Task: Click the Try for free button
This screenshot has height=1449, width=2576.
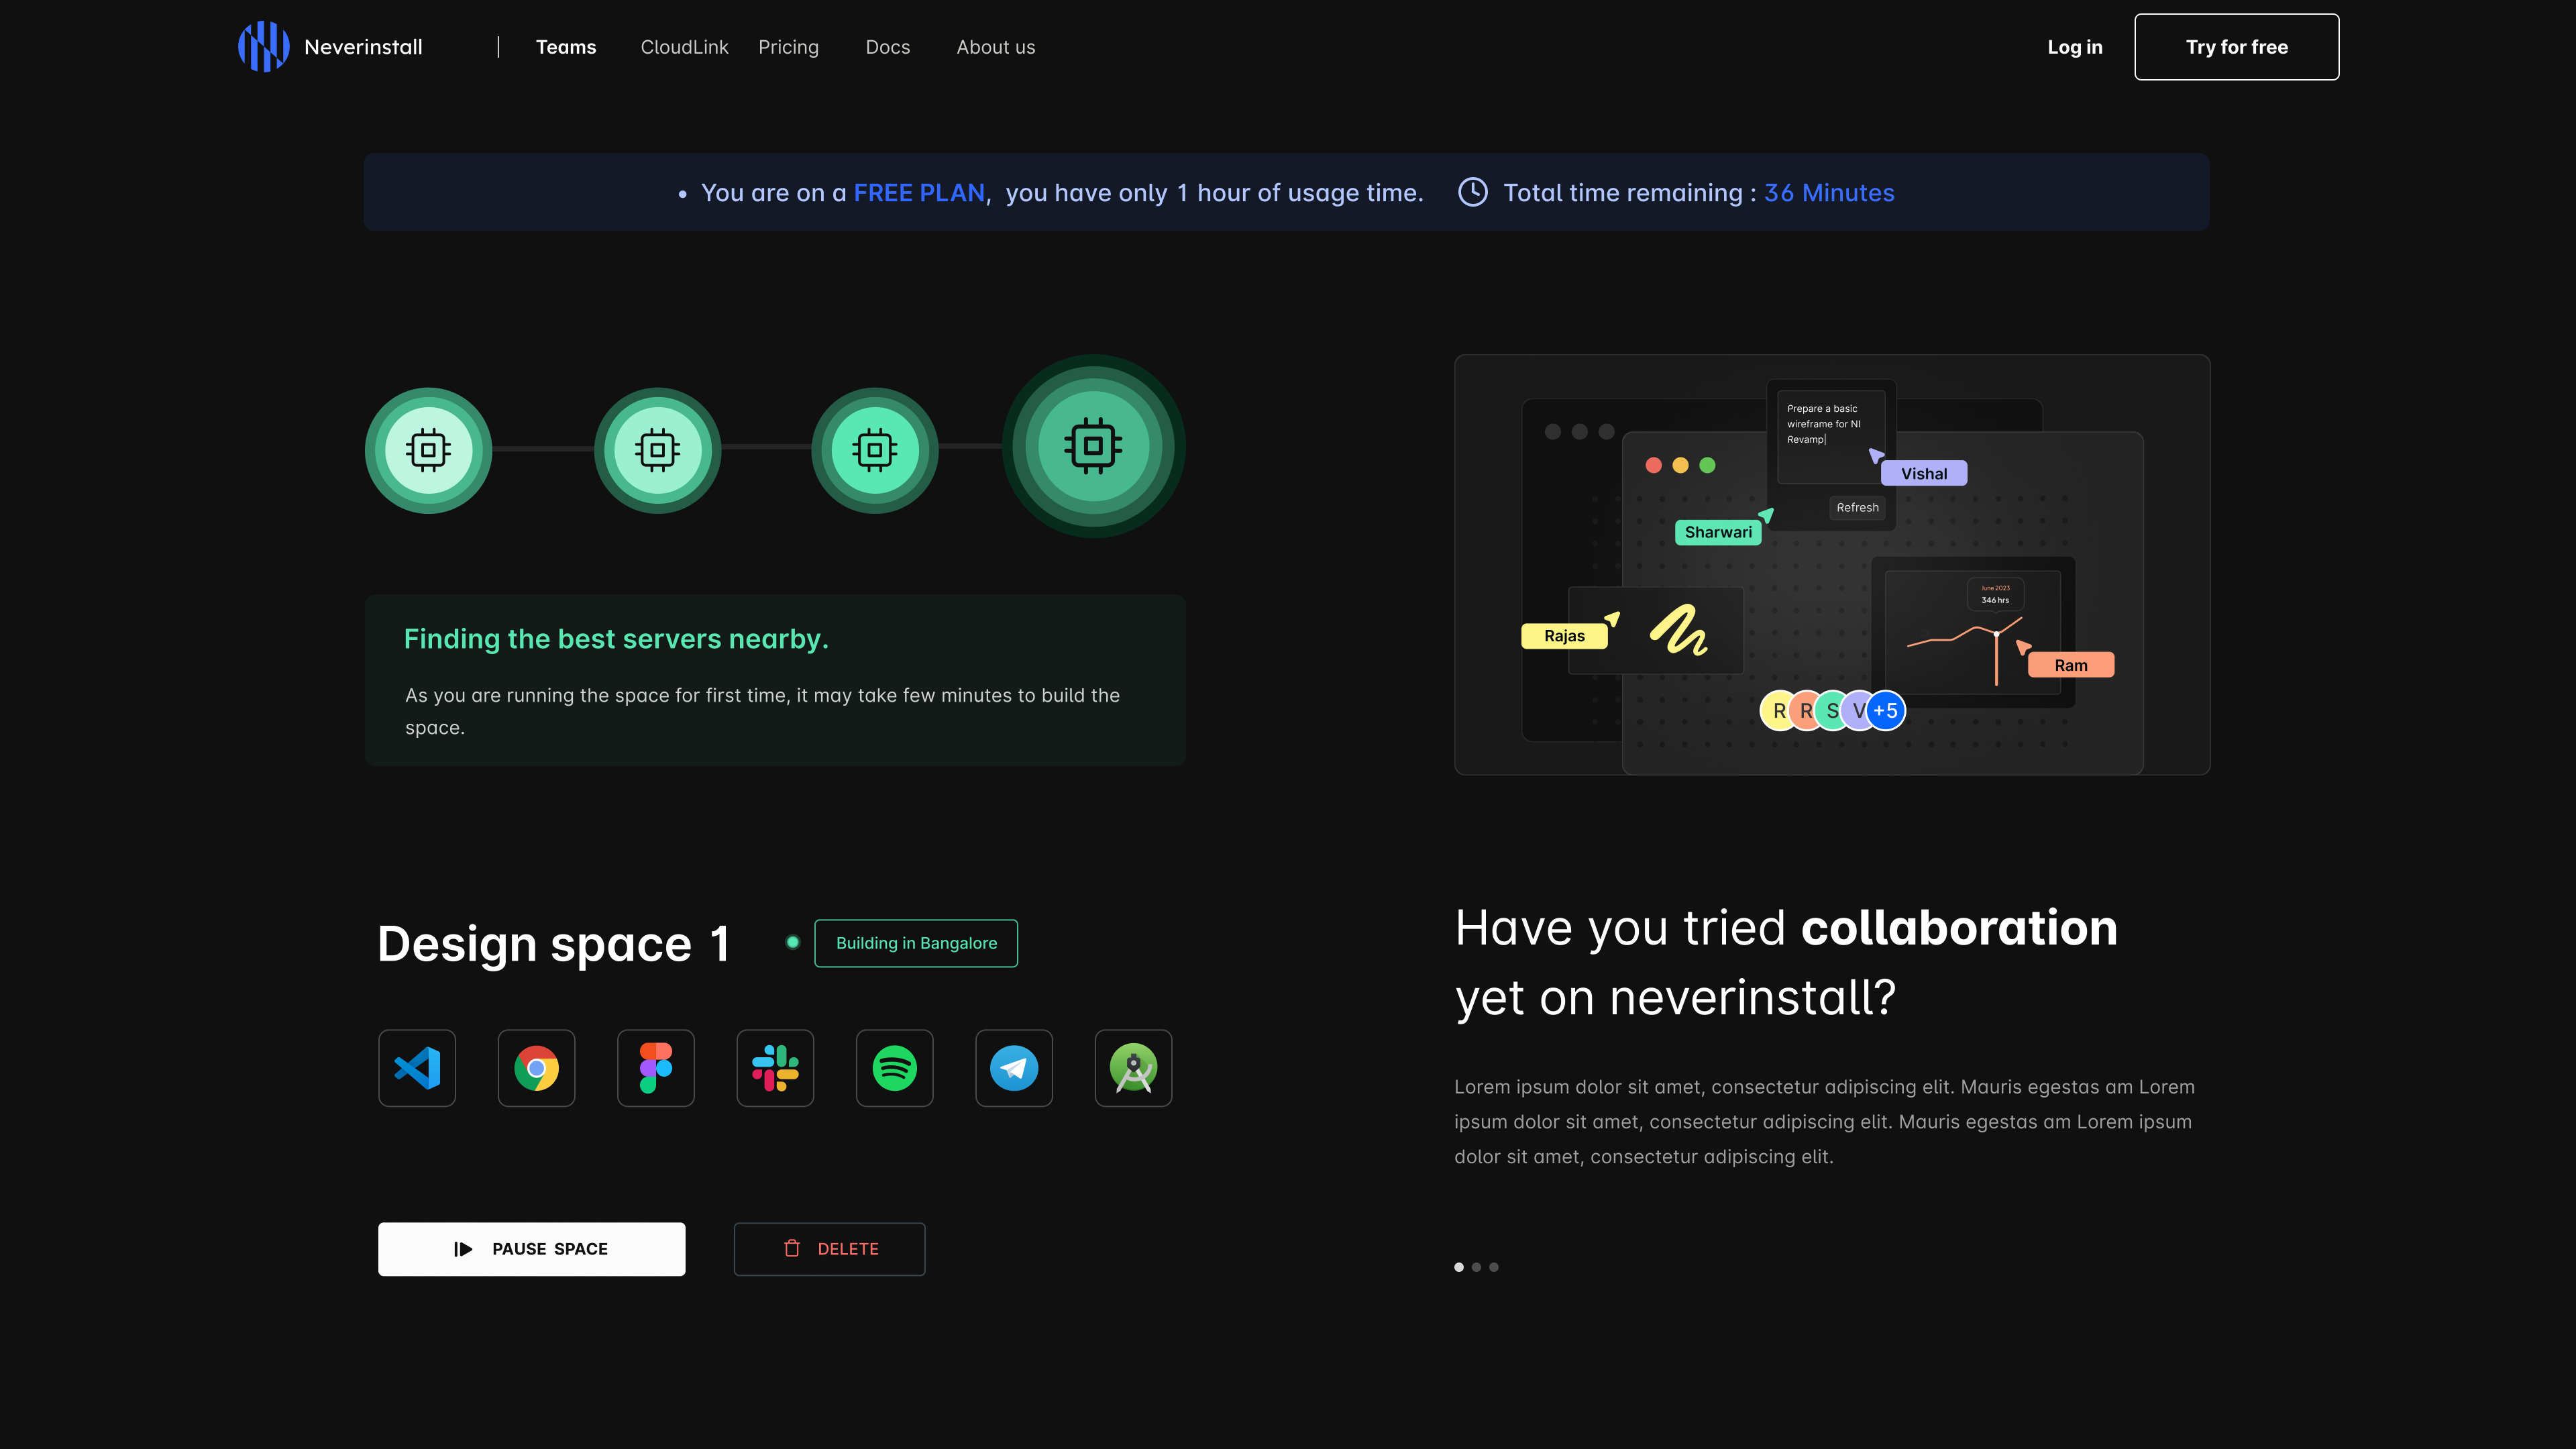Action: (x=2236, y=46)
